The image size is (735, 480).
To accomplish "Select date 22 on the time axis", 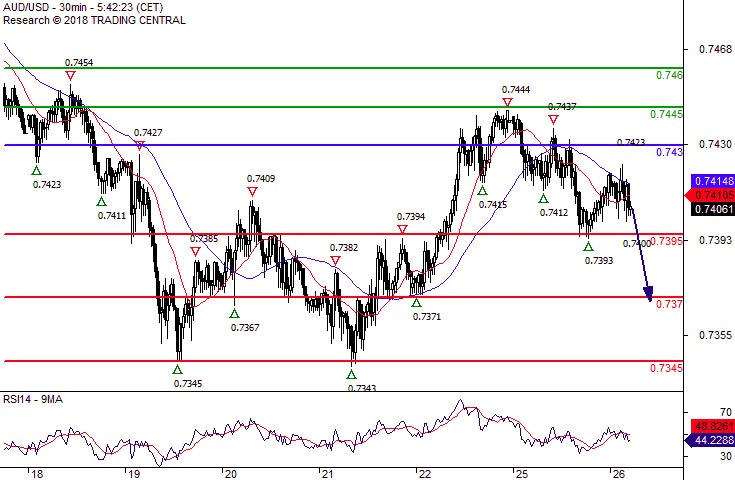I will click(x=425, y=474).
